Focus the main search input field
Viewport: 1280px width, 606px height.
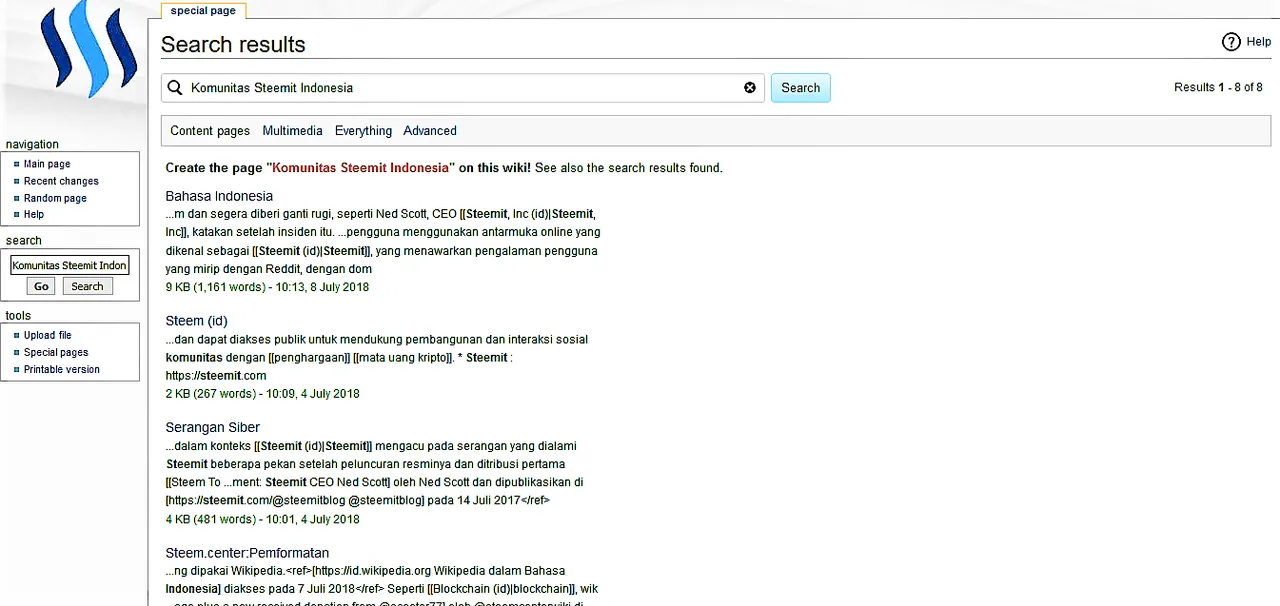pos(463,88)
